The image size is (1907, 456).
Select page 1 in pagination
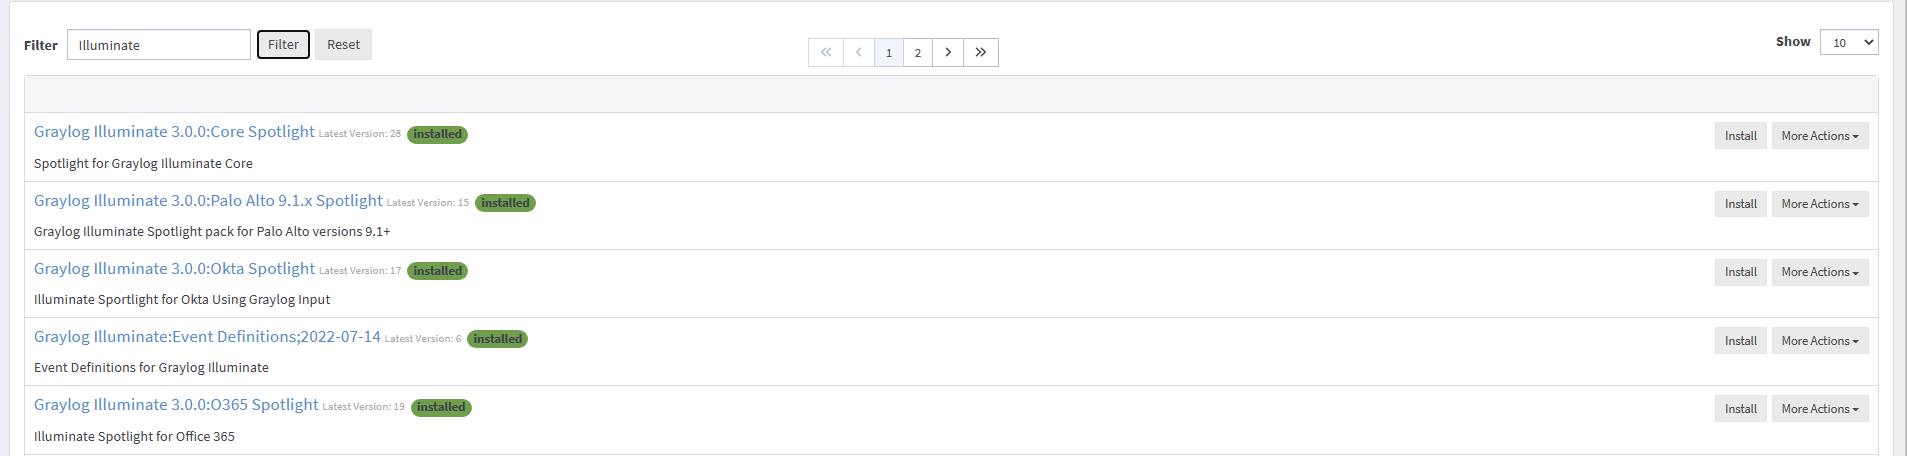point(889,53)
